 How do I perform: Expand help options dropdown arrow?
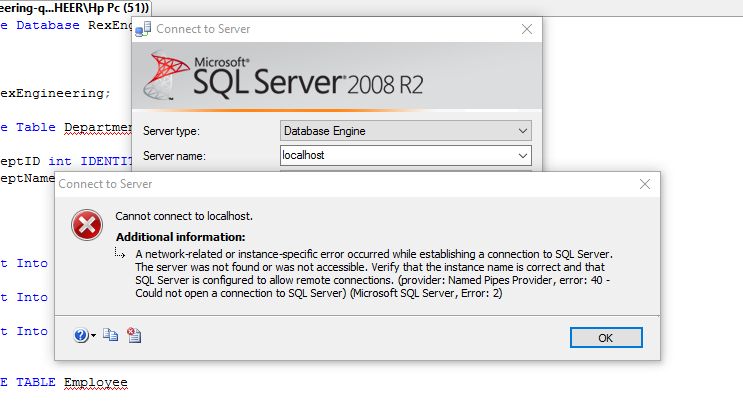click(93, 336)
